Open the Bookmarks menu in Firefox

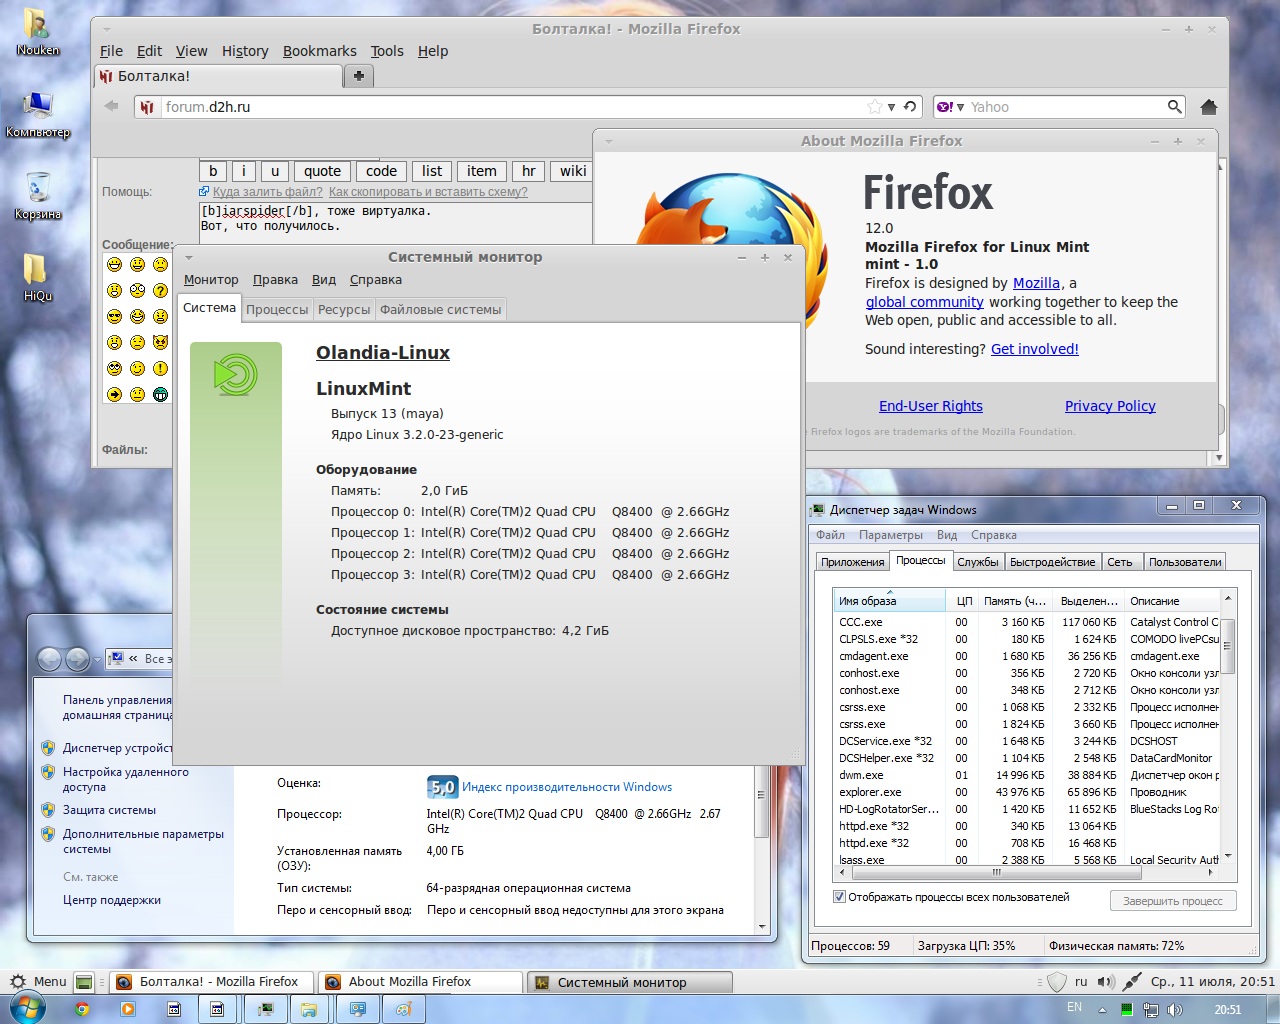319,51
